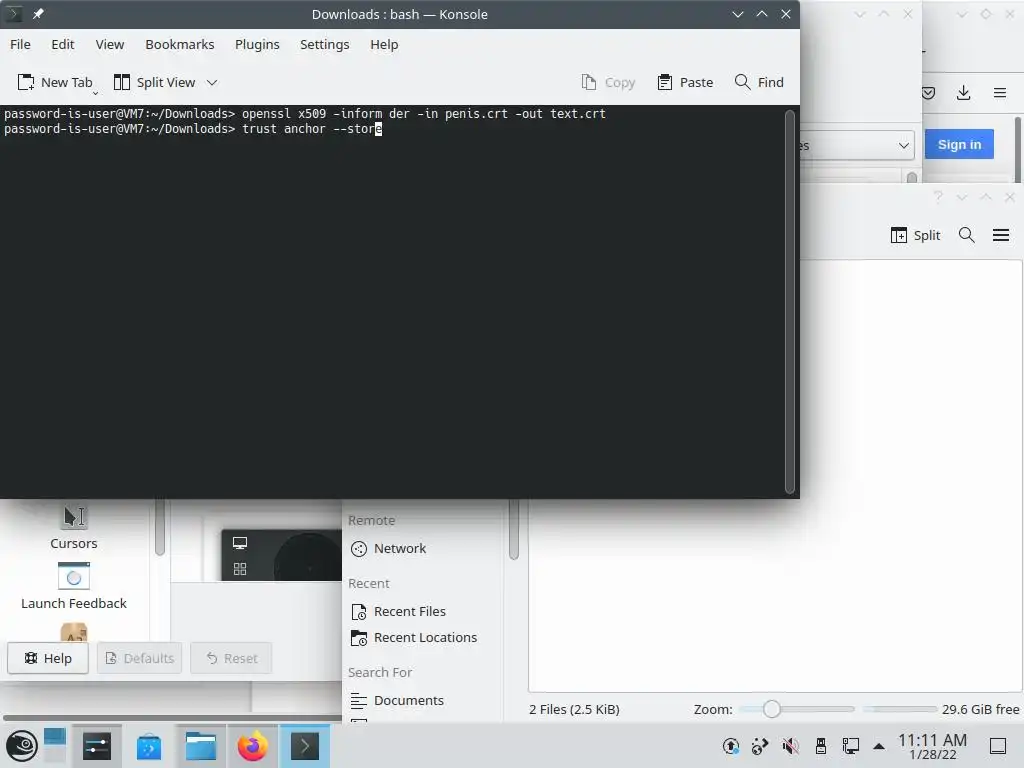Screen dimensions: 1024x768
Task: Click the Reset button in System Settings
Action: [231, 658]
